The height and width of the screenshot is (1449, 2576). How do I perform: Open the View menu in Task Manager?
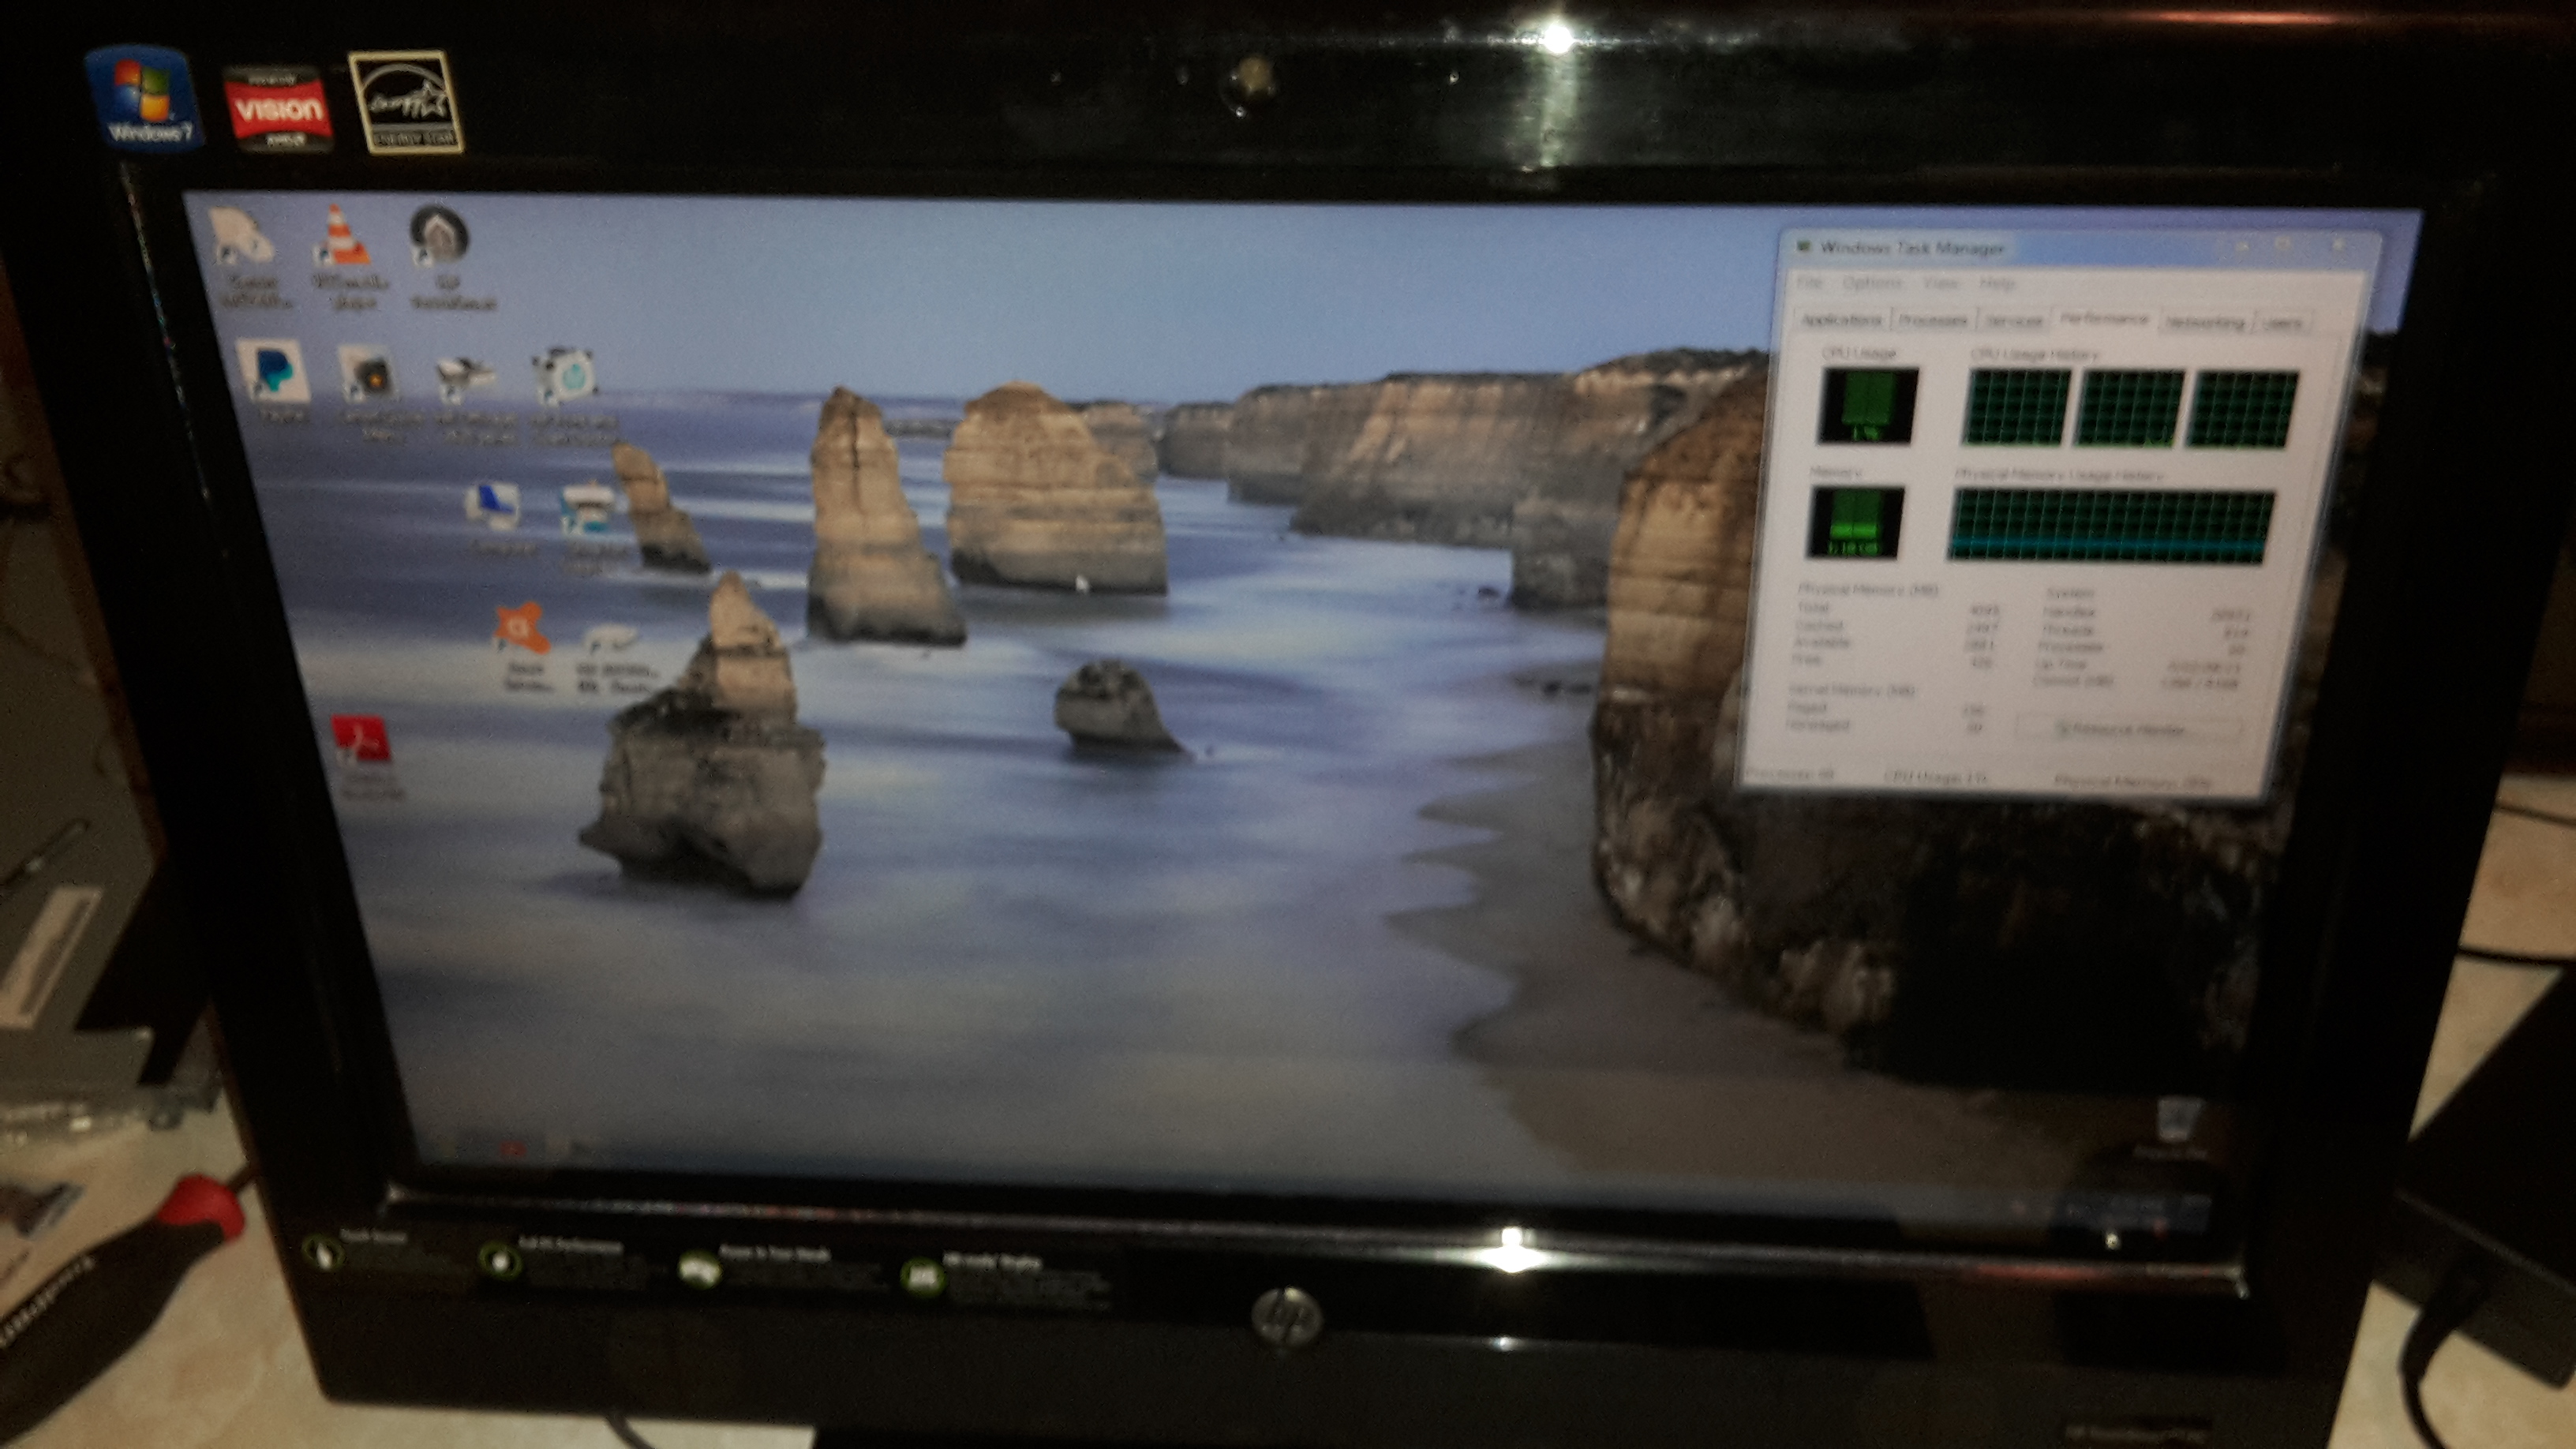pyautogui.click(x=1940, y=284)
